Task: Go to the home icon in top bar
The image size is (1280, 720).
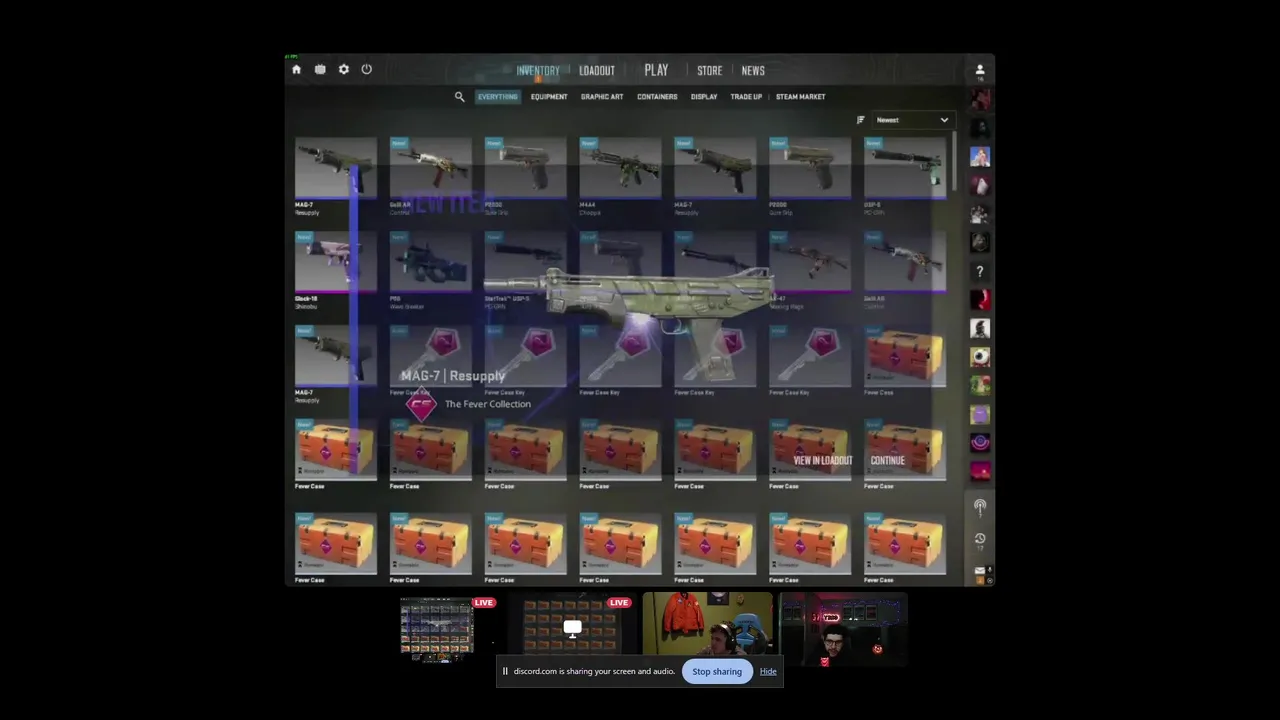Action: [x=296, y=70]
